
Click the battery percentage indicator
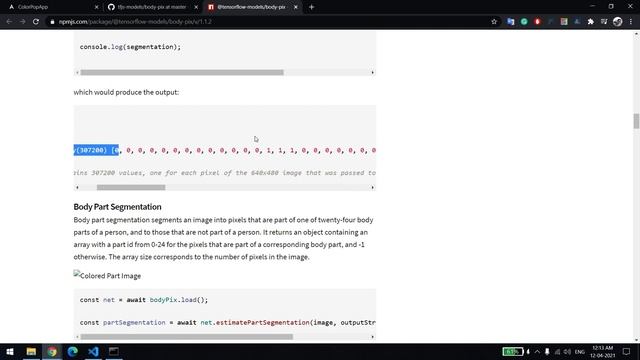513,351
